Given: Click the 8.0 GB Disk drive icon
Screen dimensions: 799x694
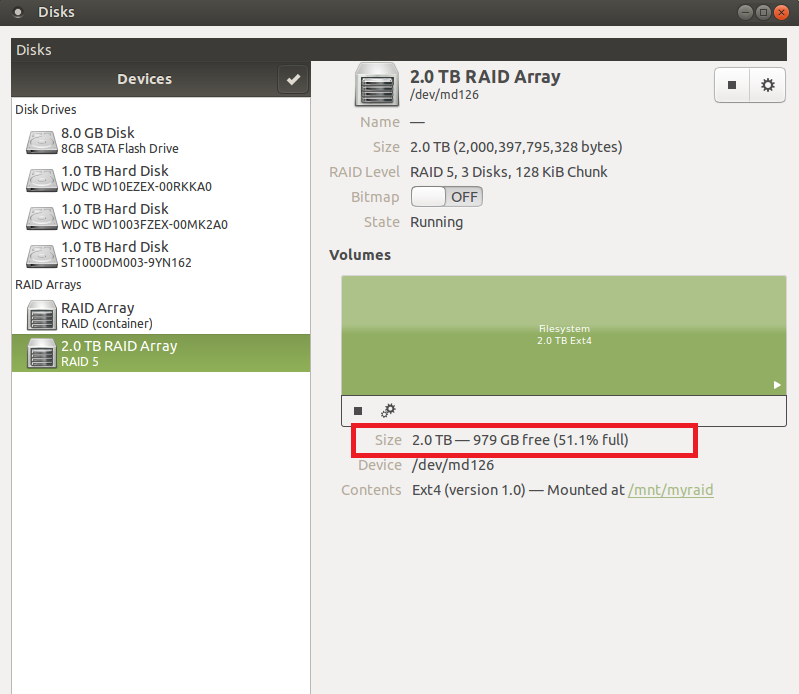Looking at the screenshot, I should click(x=42, y=142).
